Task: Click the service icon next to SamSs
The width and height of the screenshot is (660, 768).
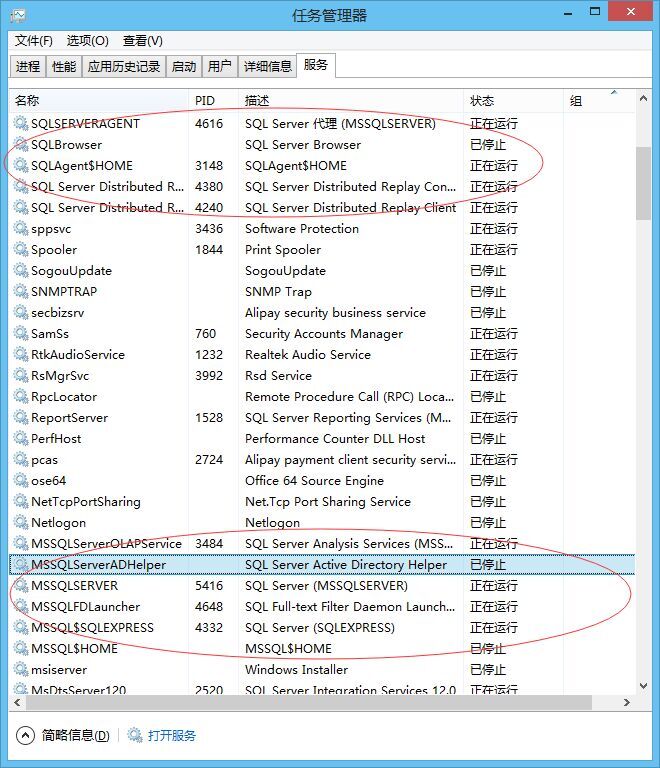Action: click(21, 334)
